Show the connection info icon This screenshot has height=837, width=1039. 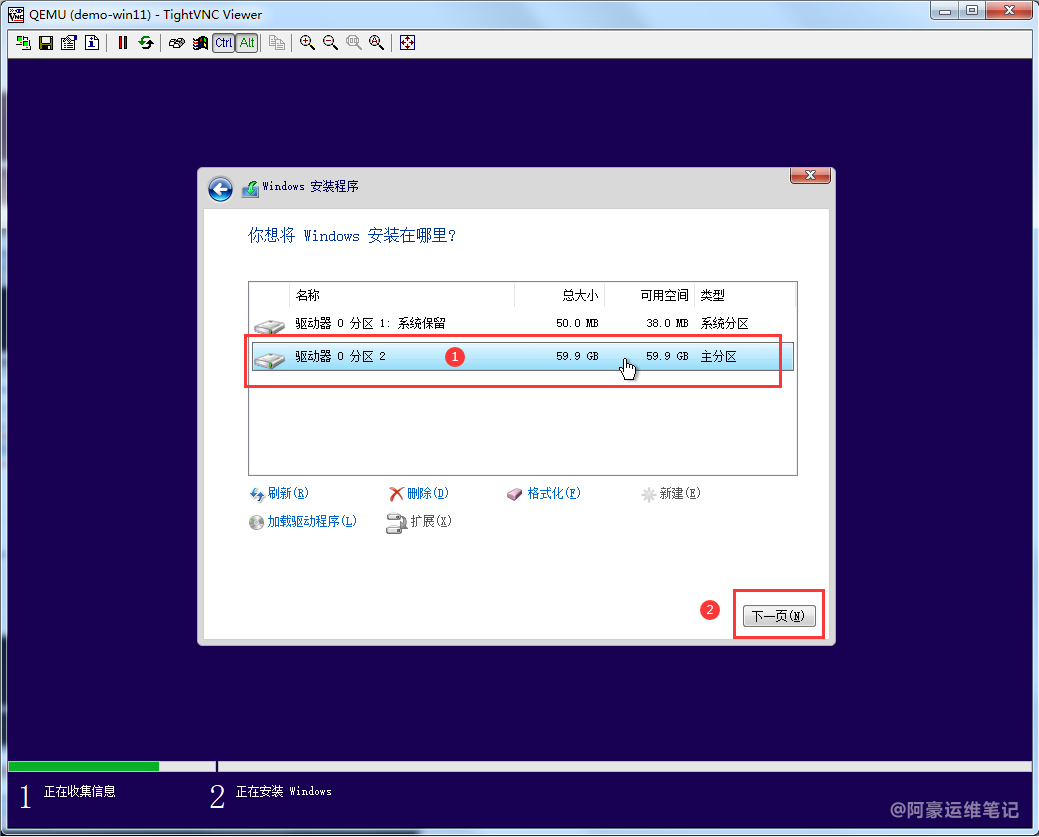[91, 43]
